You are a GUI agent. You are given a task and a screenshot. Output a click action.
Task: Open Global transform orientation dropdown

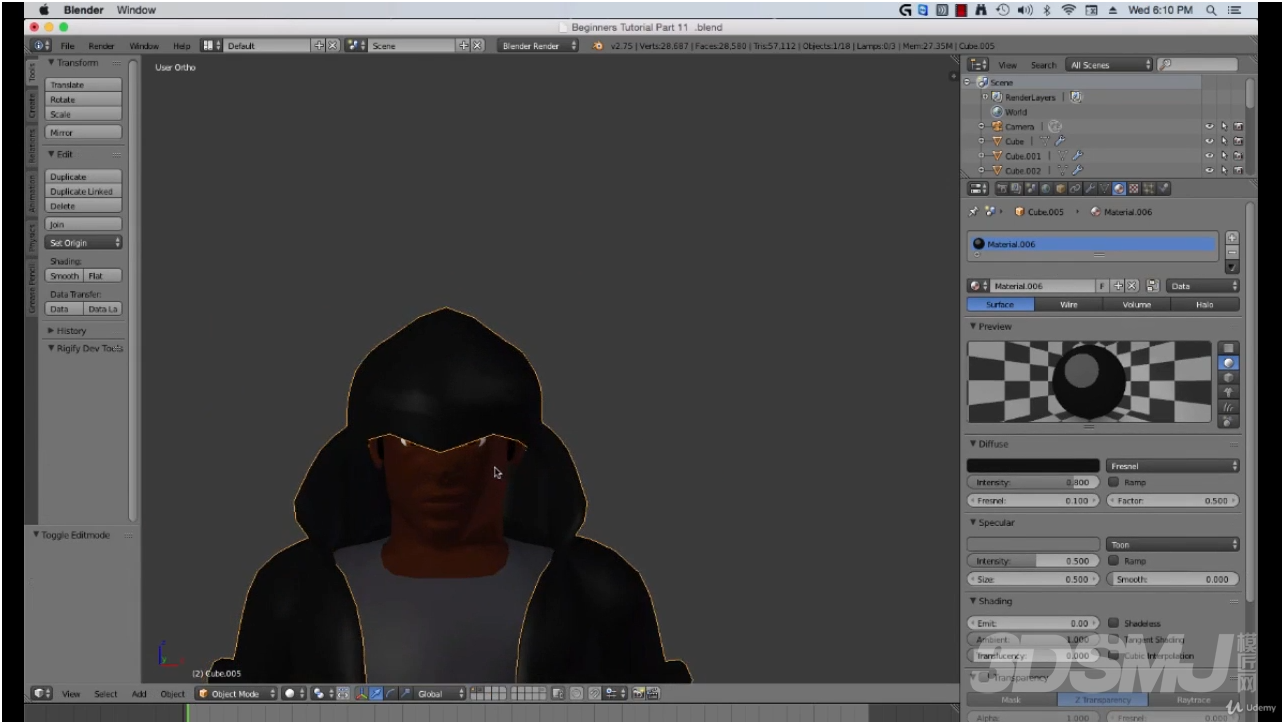(442, 693)
